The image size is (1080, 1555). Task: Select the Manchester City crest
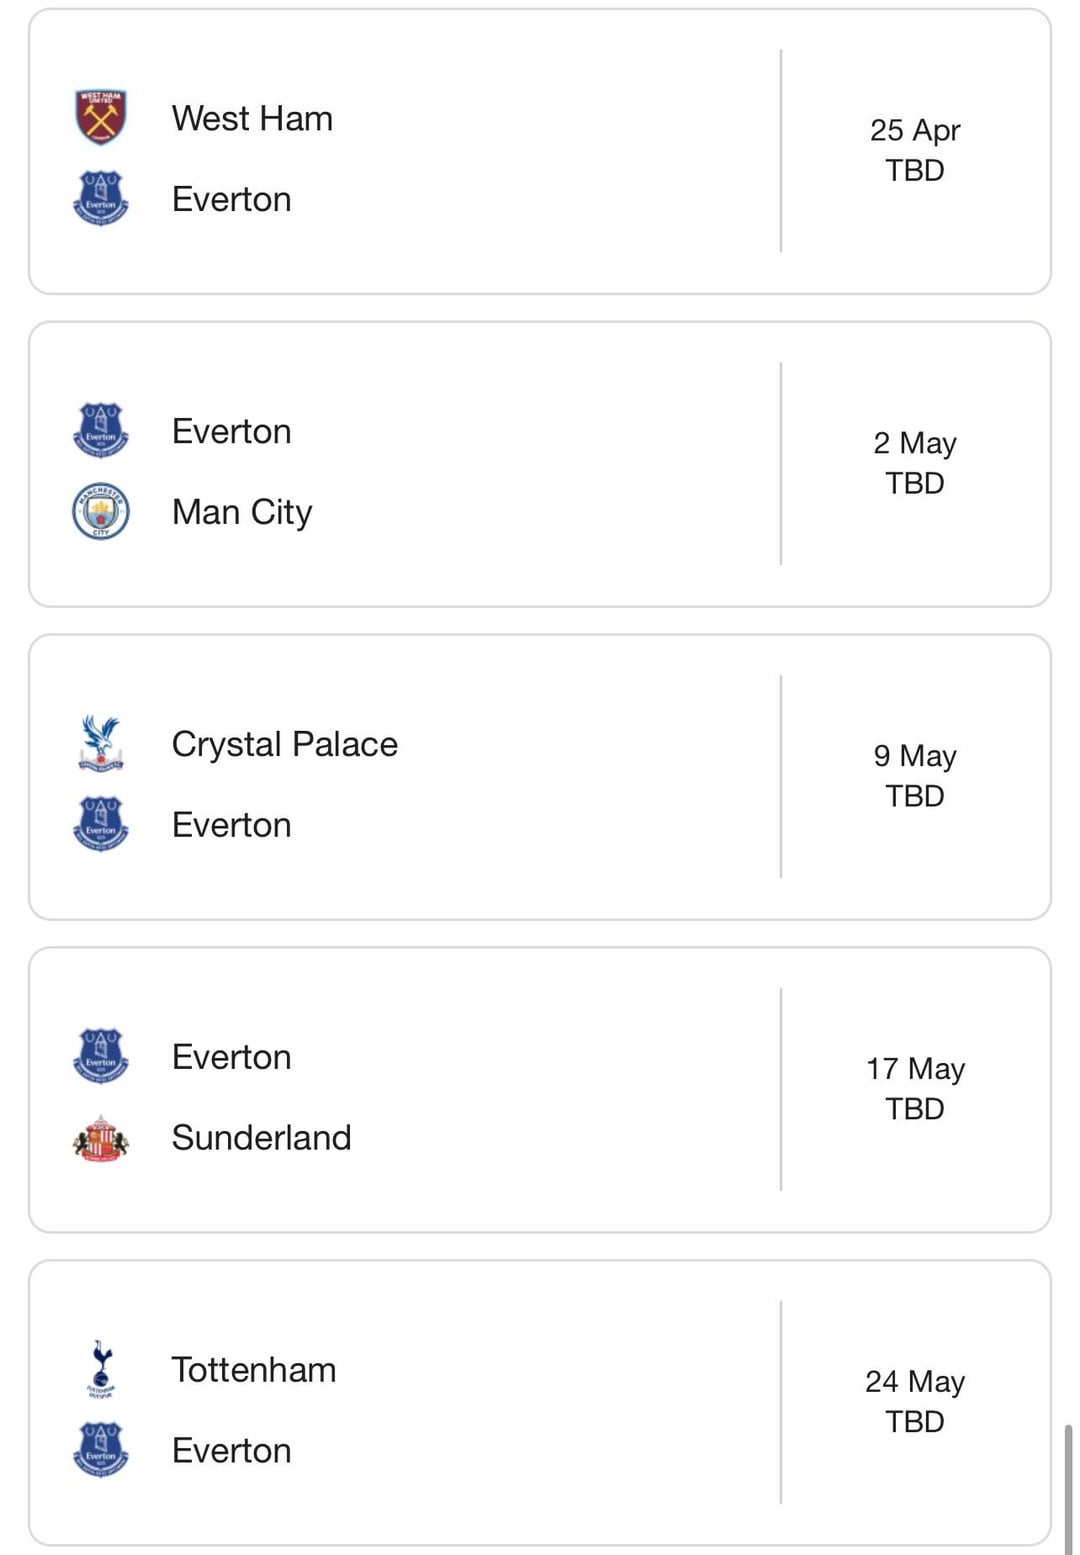point(101,511)
